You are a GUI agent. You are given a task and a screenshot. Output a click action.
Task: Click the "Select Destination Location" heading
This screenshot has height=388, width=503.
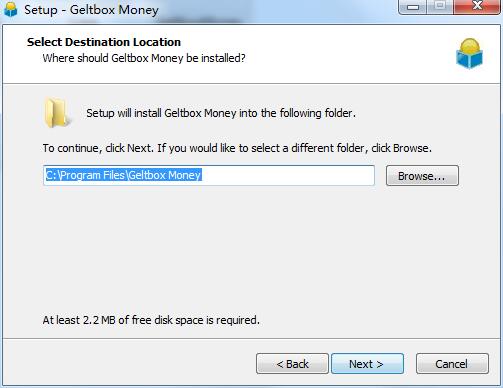coord(104,42)
